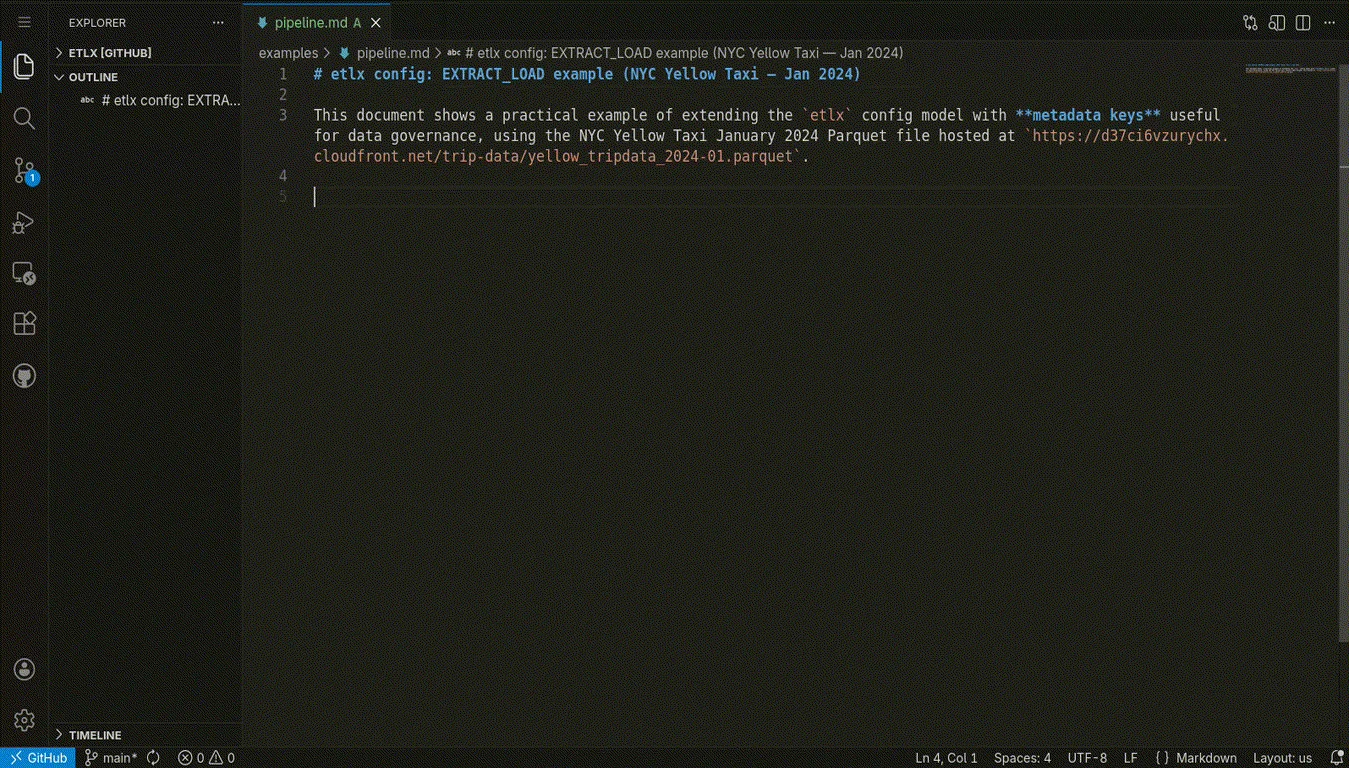This screenshot has width=1349, height=768.
Task: Select the Accounts icon
Action: [24, 669]
